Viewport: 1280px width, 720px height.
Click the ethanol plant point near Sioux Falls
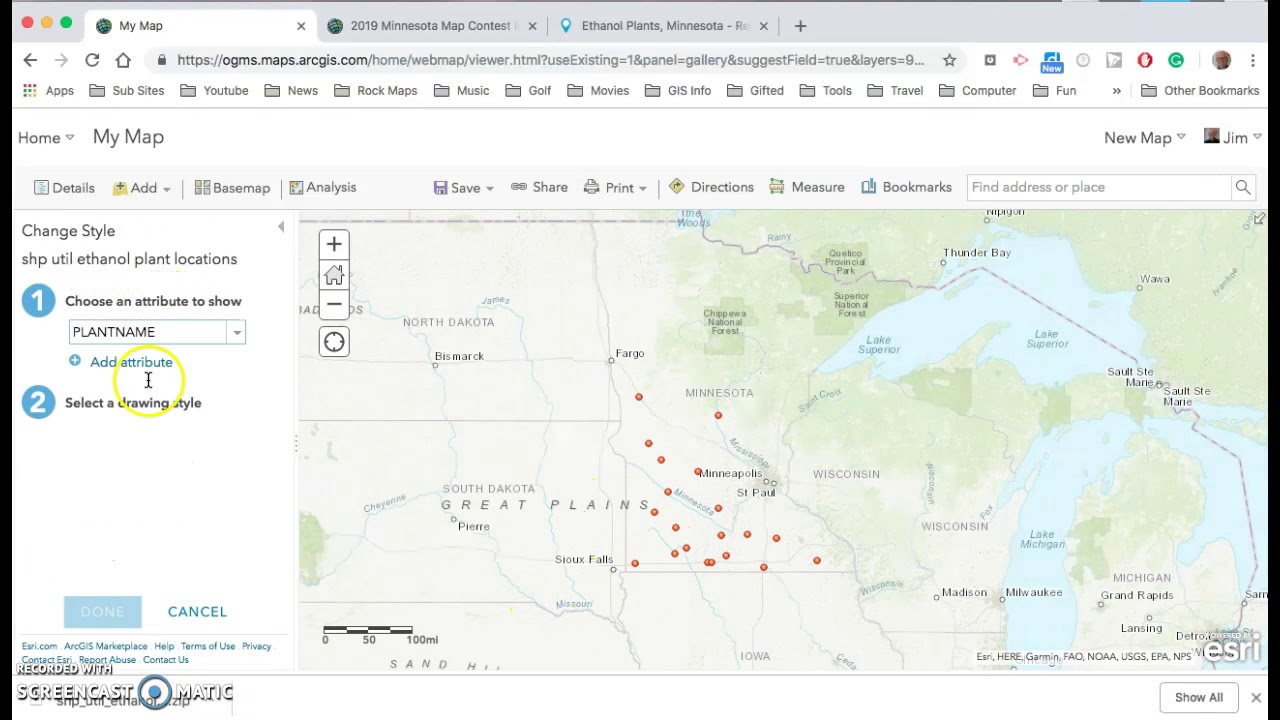(635, 564)
